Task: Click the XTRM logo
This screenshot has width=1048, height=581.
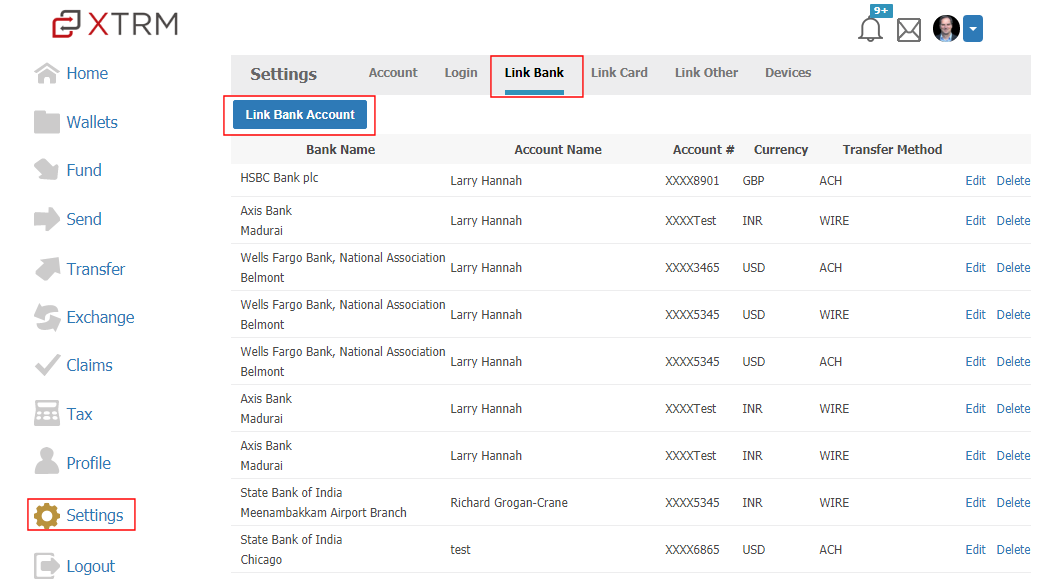Action: pyautogui.click(x=116, y=24)
